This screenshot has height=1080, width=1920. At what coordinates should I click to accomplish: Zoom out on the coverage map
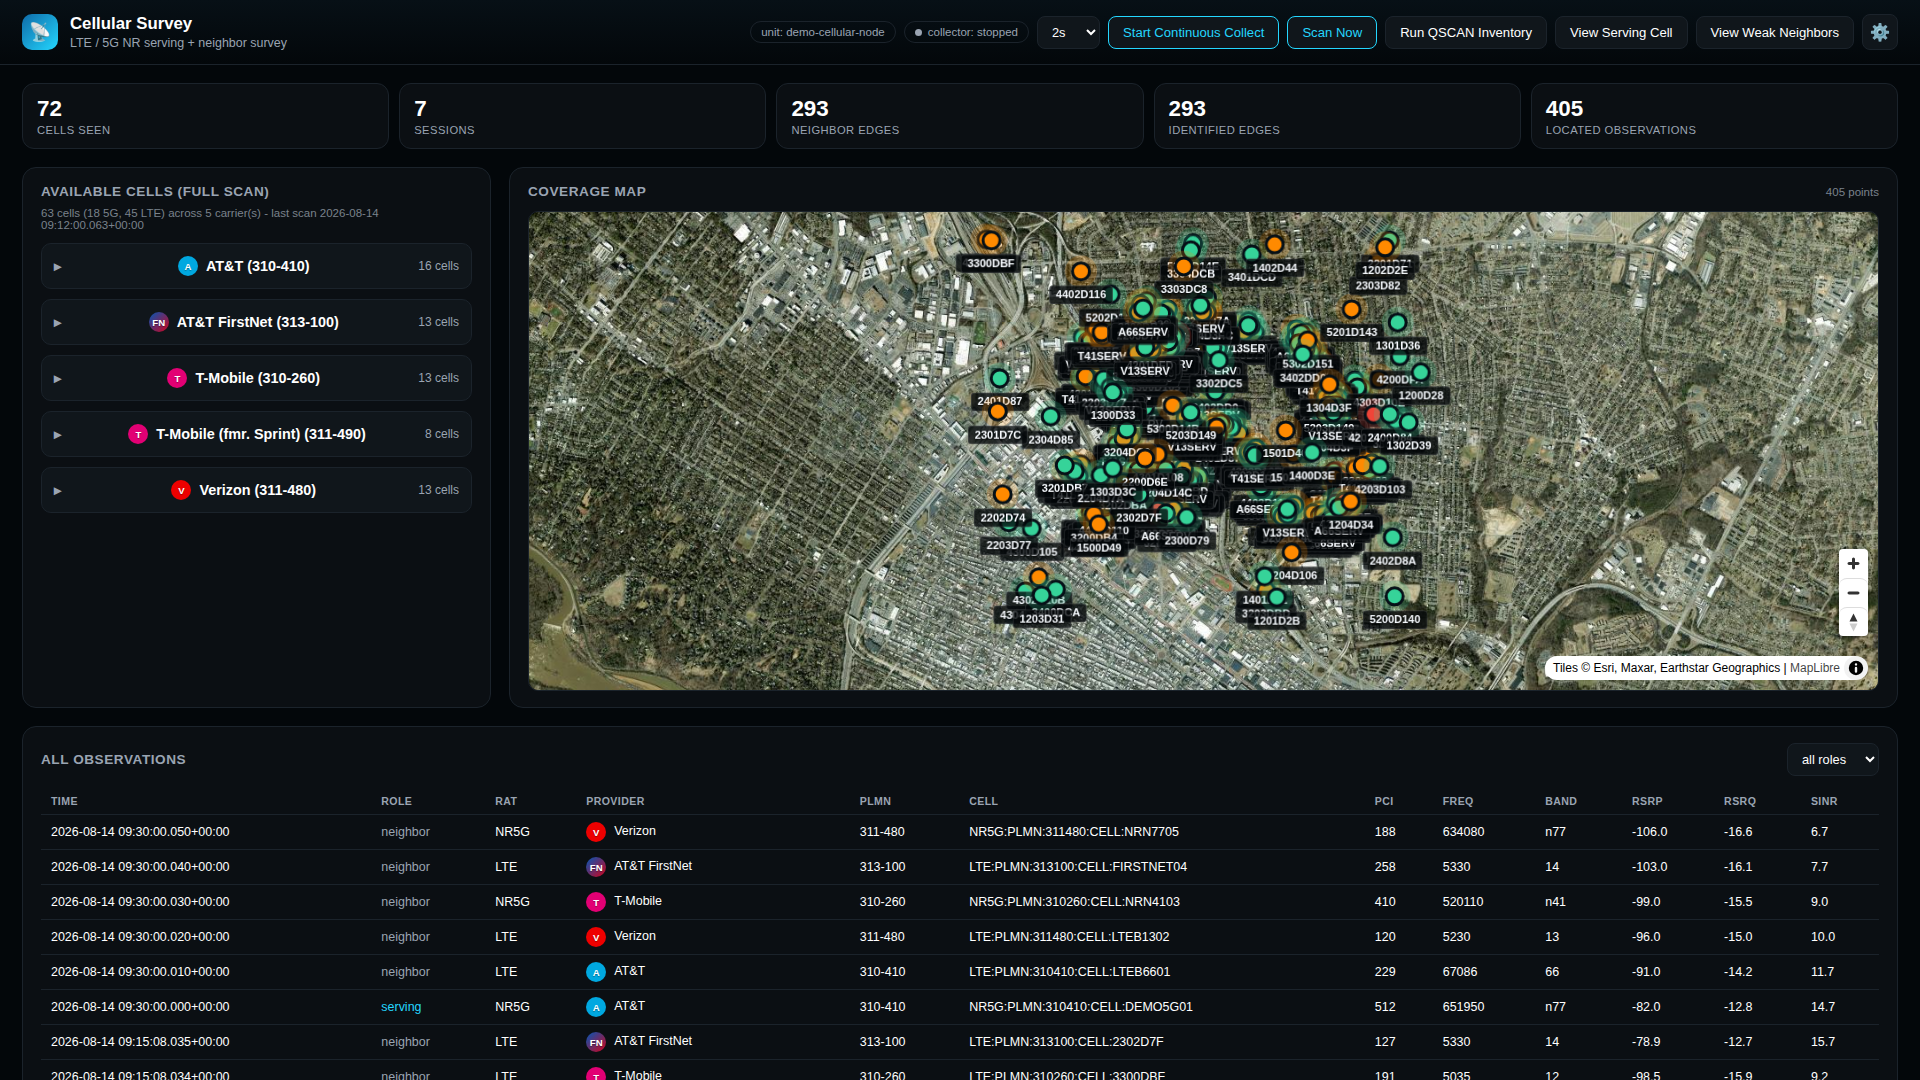click(x=1853, y=593)
